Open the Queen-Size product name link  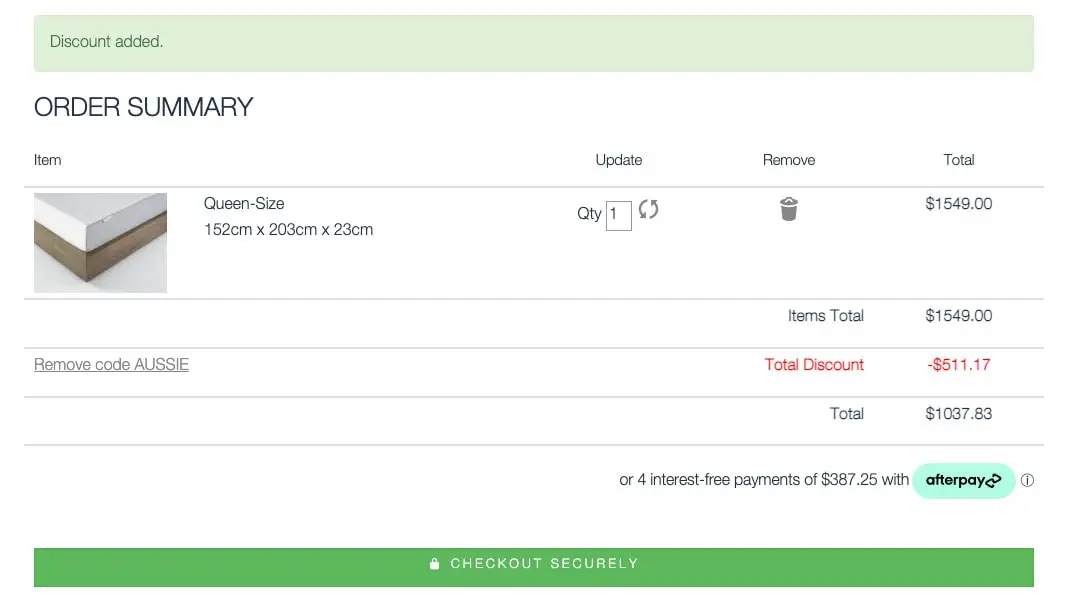pos(244,204)
